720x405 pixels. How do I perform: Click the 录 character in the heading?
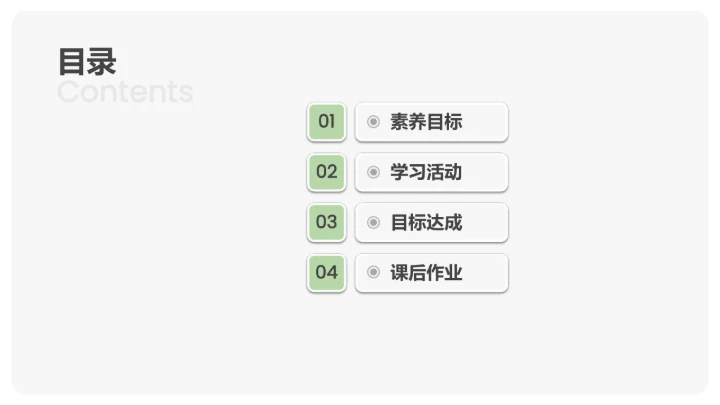tap(102, 62)
